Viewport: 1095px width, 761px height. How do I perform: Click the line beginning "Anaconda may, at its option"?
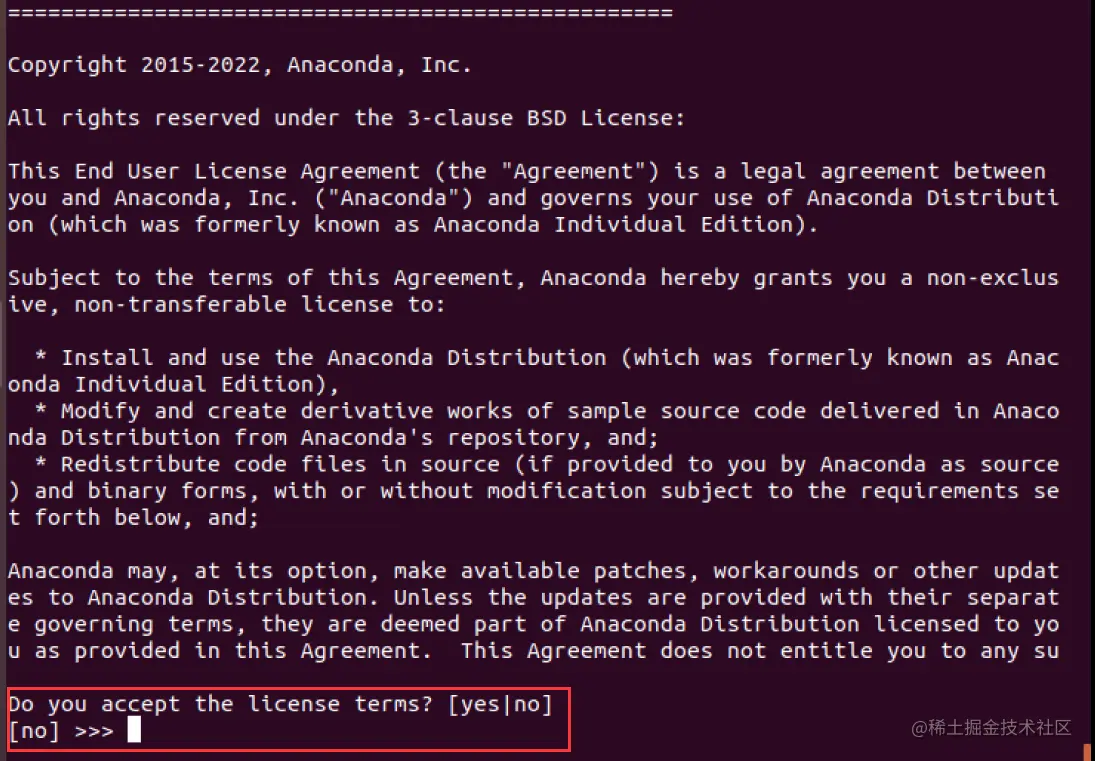pyautogui.click(x=534, y=570)
